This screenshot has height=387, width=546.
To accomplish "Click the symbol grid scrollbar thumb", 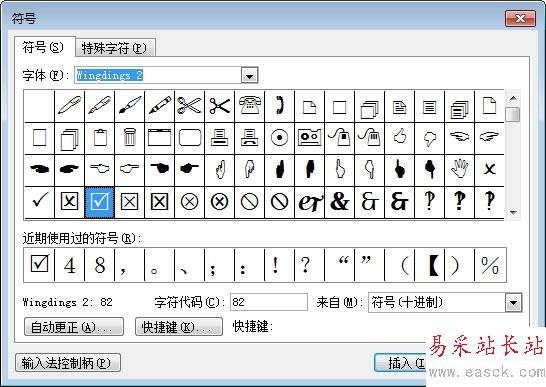I will [513, 114].
